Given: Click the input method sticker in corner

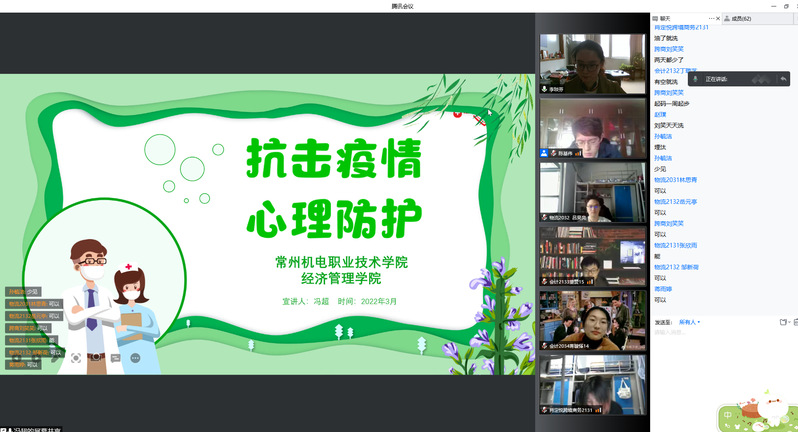Looking at the screenshot, I should tap(755, 414).
